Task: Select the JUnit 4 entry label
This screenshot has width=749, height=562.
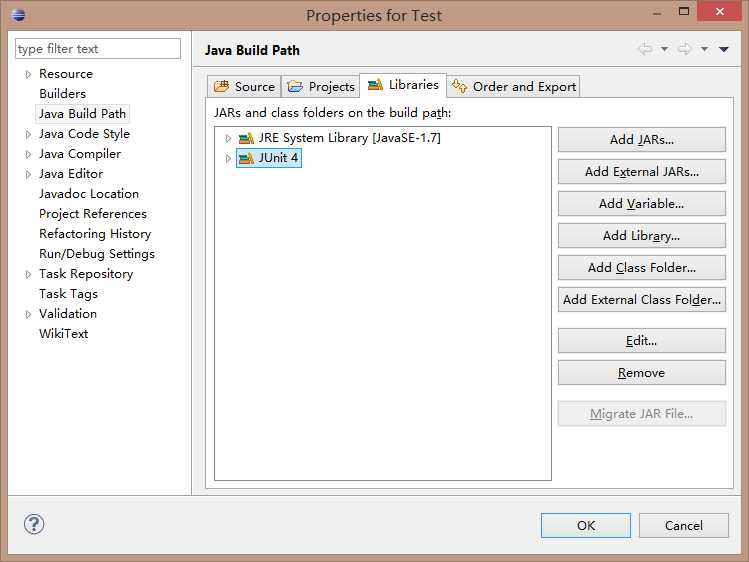Action: click(278, 158)
